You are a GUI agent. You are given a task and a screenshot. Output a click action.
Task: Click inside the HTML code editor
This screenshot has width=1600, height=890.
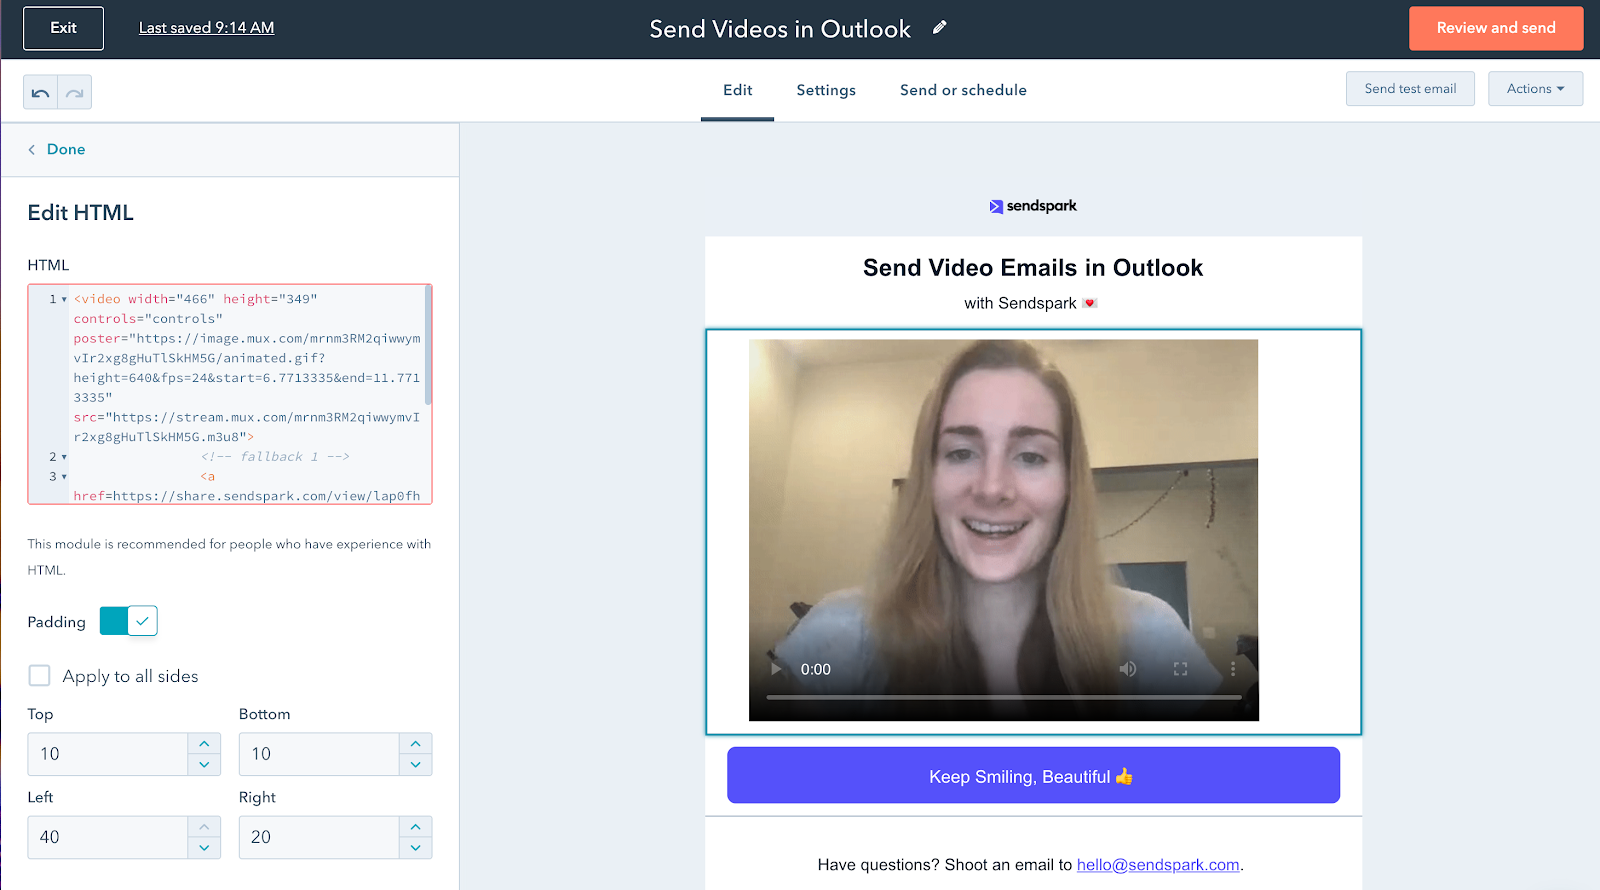click(x=230, y=394)
